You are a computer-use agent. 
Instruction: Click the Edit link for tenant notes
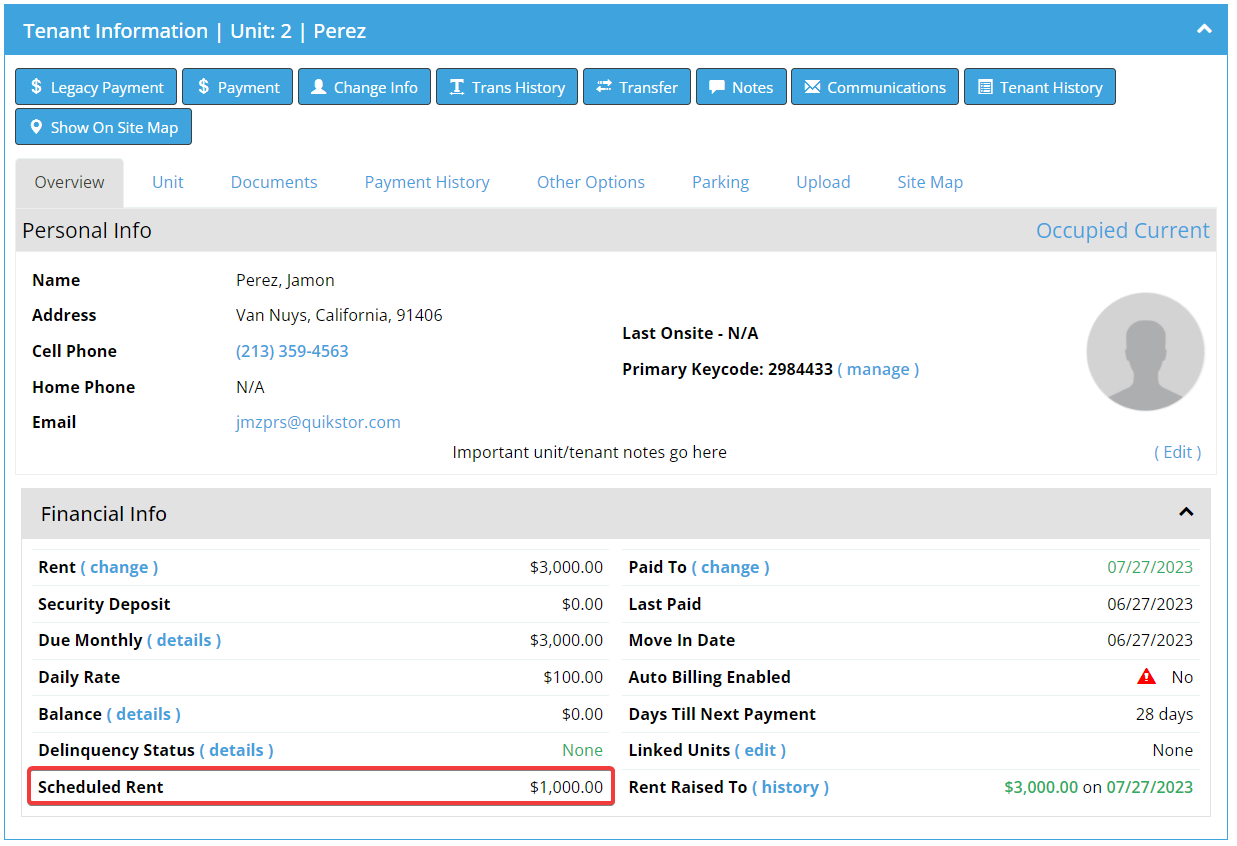pyautogui.click(x=1178, y=452)
